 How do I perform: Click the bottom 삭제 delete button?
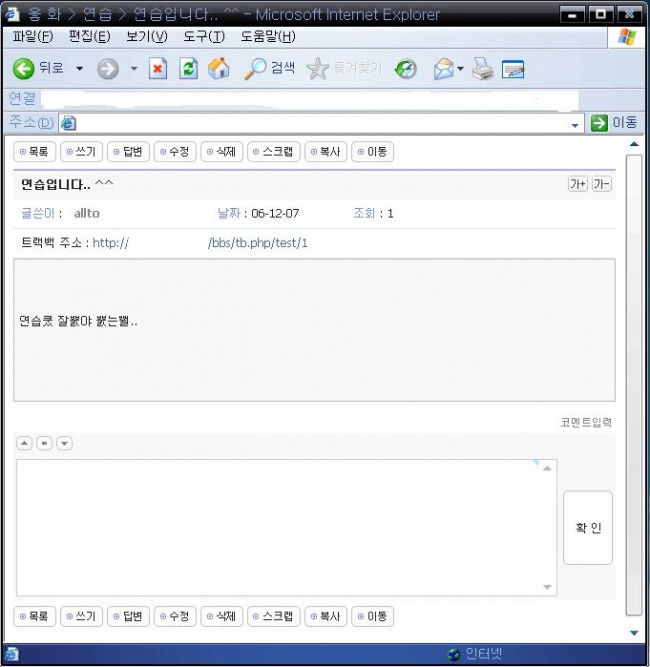pyautogui.click(x=222, y=616)
